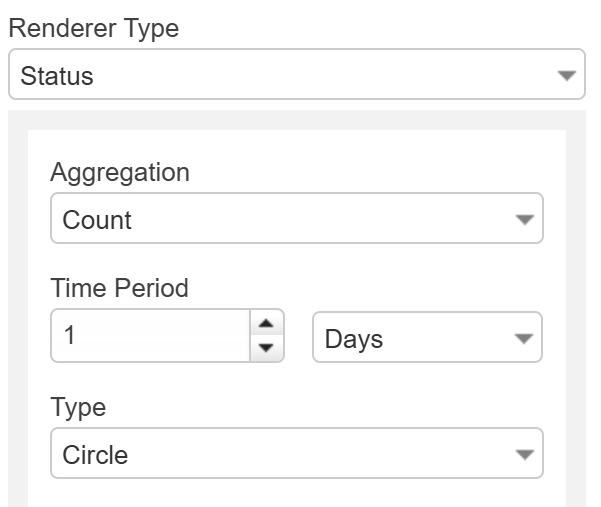Click the gray border of settings panel
The height and width of the screenshot is (507, 601).
click(17, 300)
